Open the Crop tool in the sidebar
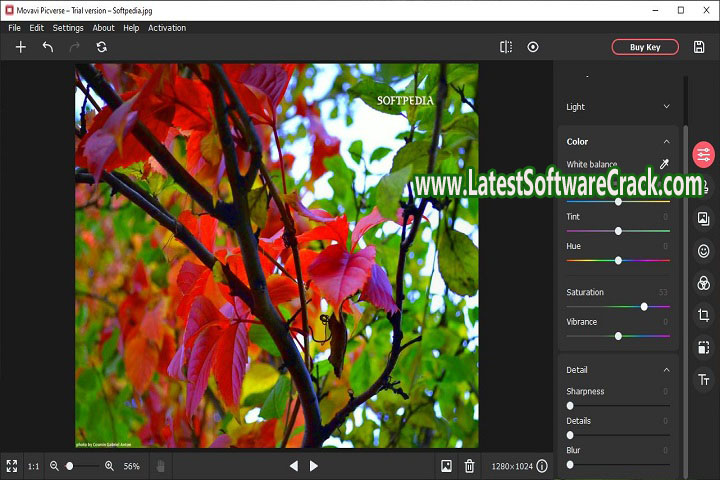This screenshot has width=720, height=480. [x=703, y=315]
